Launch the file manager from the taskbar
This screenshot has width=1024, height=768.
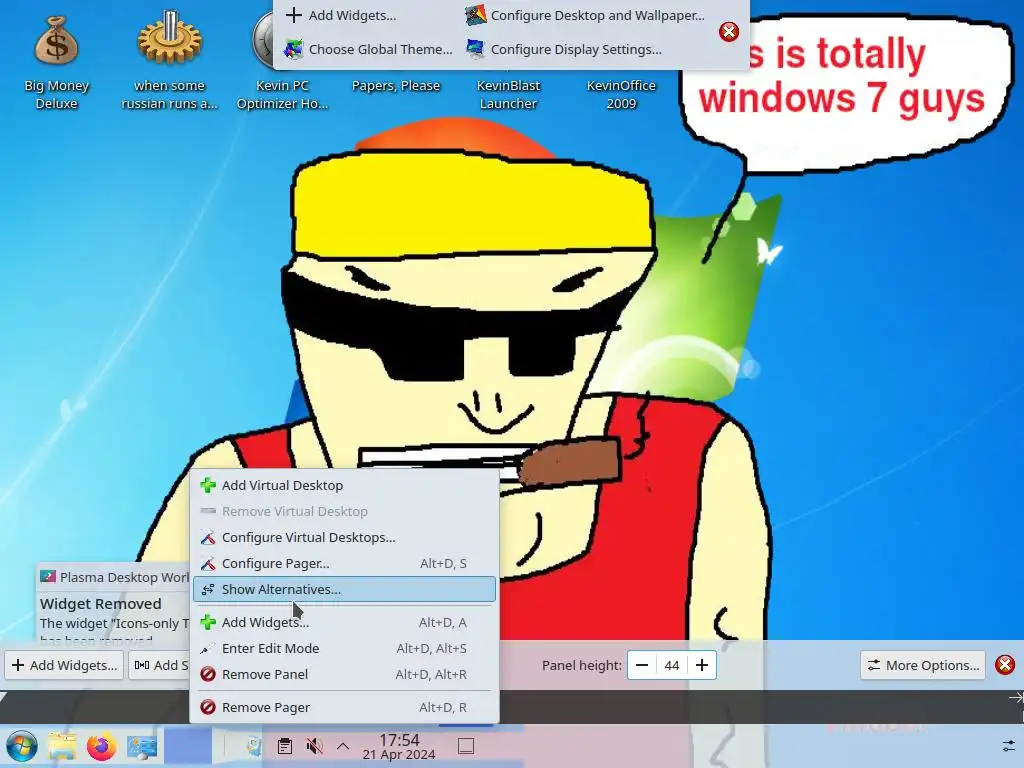point(61,746)
